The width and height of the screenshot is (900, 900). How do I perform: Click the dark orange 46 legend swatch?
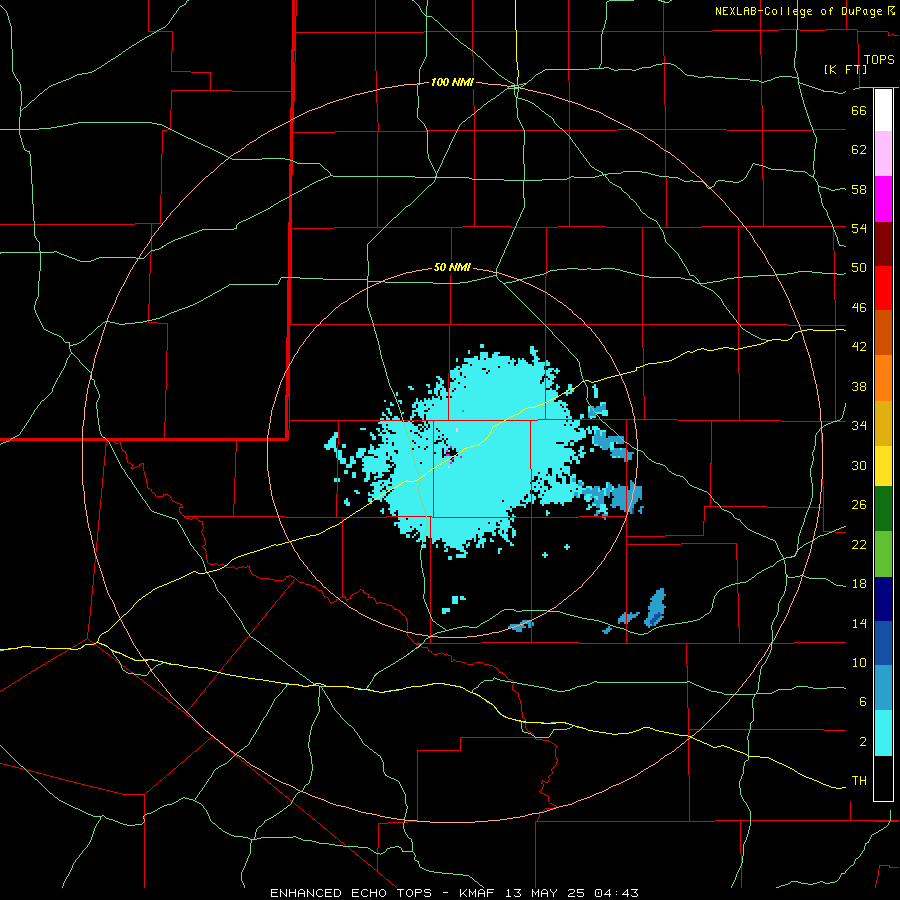tap(883, 332)
